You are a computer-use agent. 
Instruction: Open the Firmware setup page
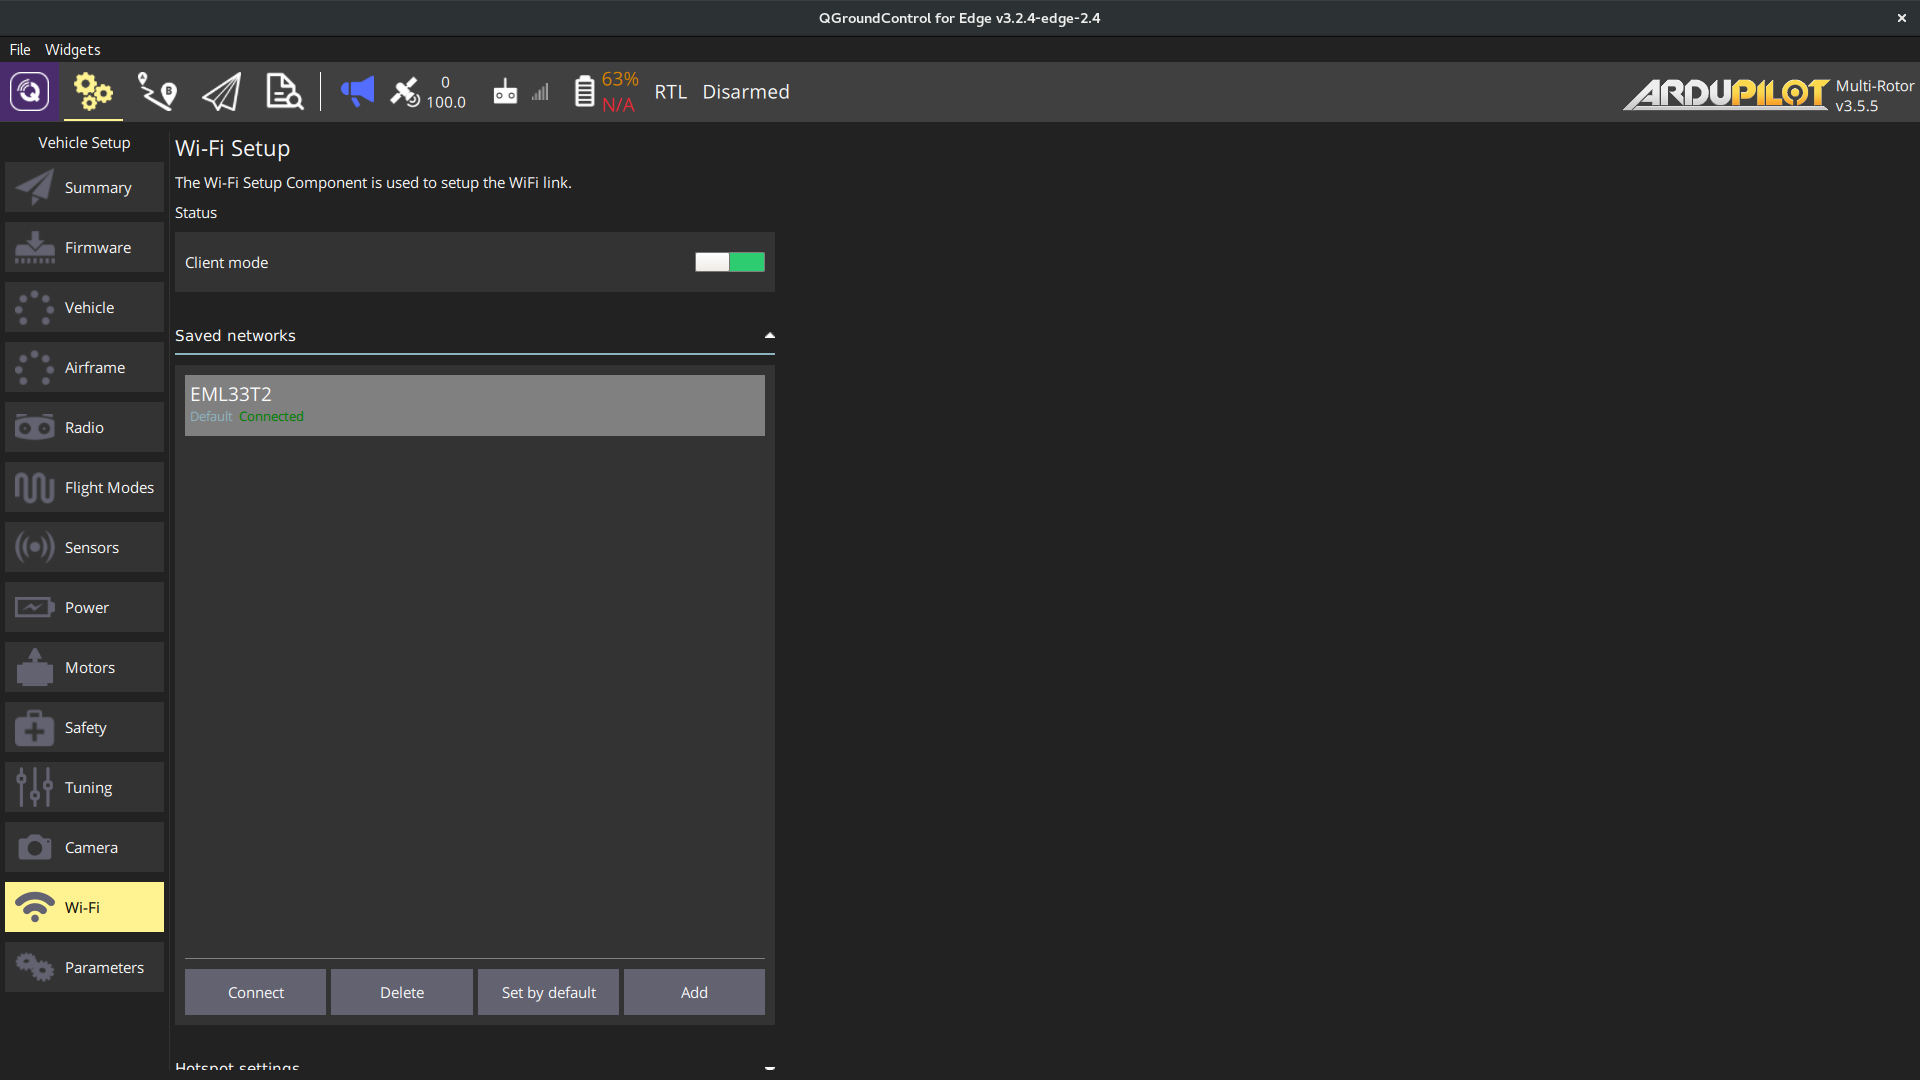[x=84, y=247]
